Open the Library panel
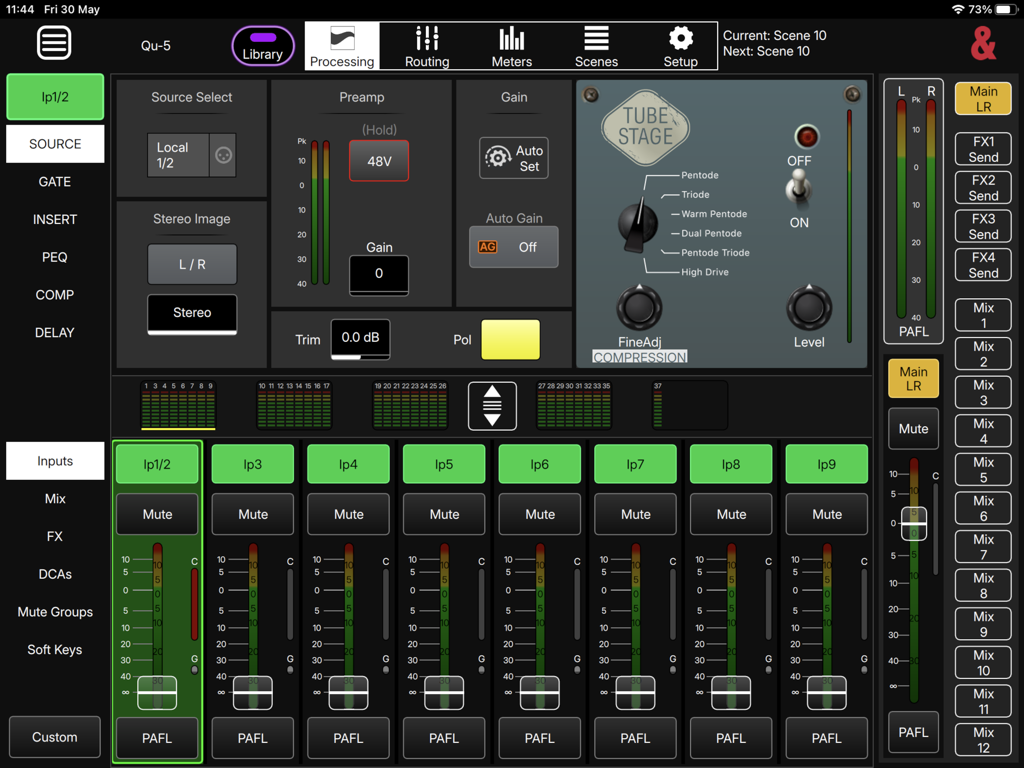This screenshot has width=1024, height=768. point(262,46)
